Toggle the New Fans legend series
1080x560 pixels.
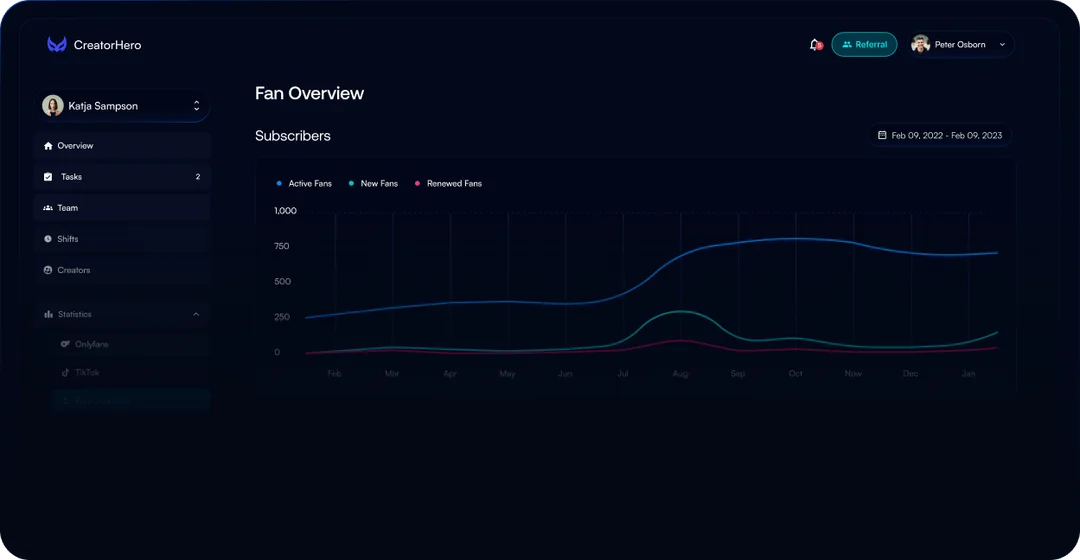click(x=373, y=184)
